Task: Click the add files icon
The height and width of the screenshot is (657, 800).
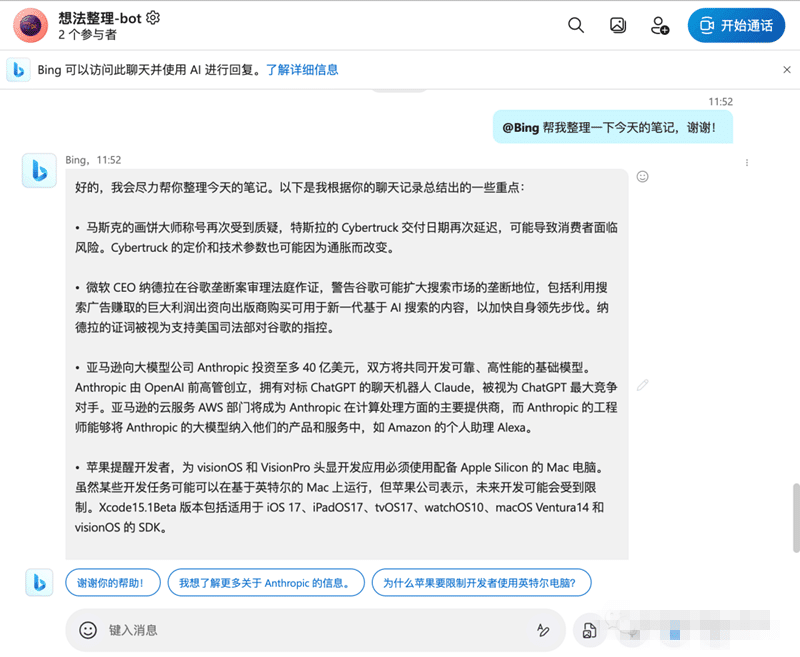Action: click(589, 630)
